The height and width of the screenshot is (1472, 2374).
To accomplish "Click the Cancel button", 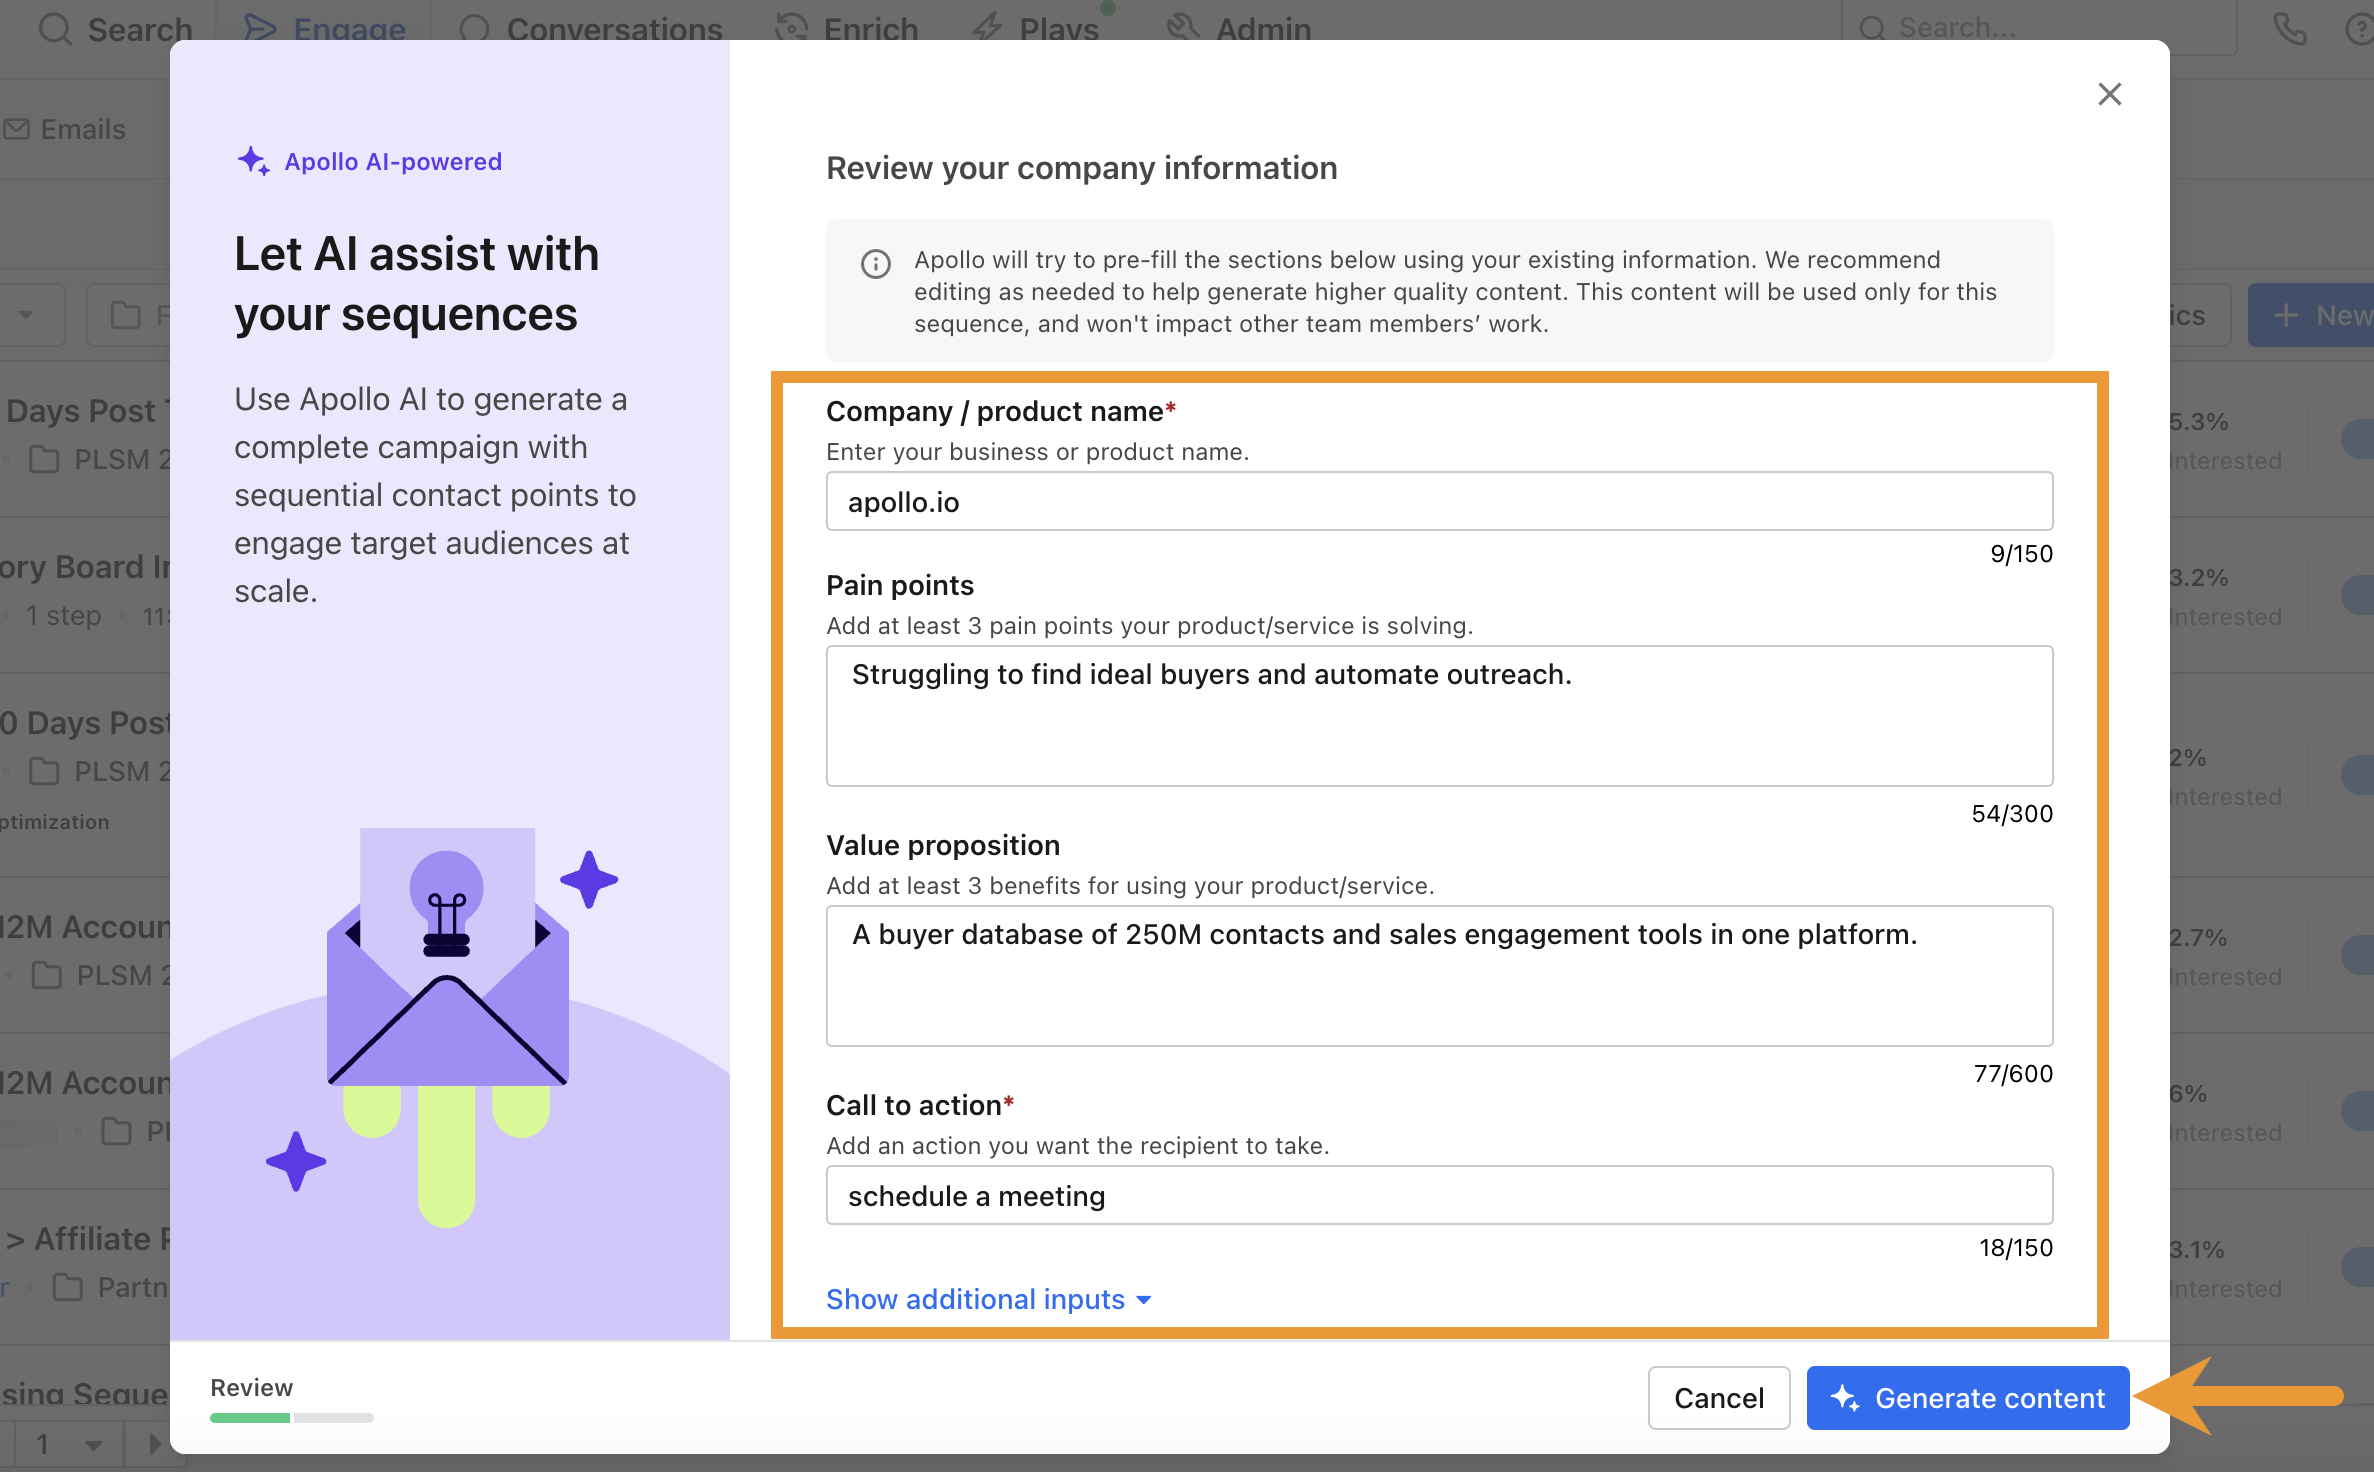I will [x=1718, y=1397].
